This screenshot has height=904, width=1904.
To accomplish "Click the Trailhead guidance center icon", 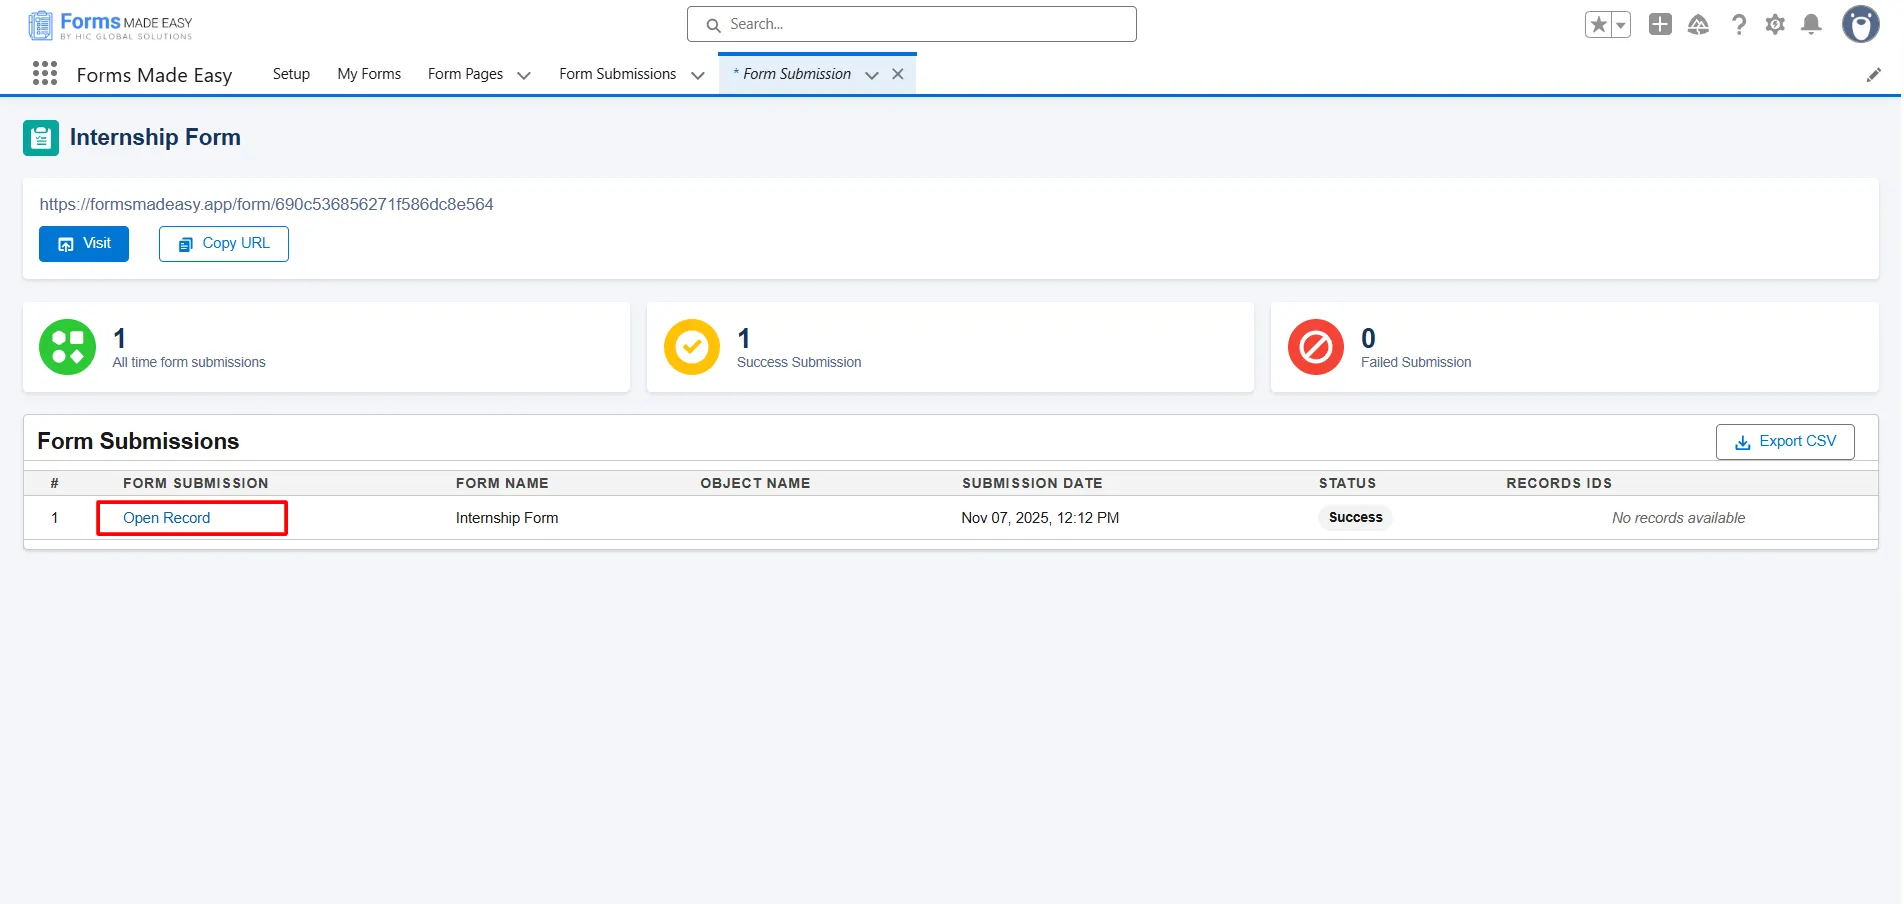I will (1698, 25).
